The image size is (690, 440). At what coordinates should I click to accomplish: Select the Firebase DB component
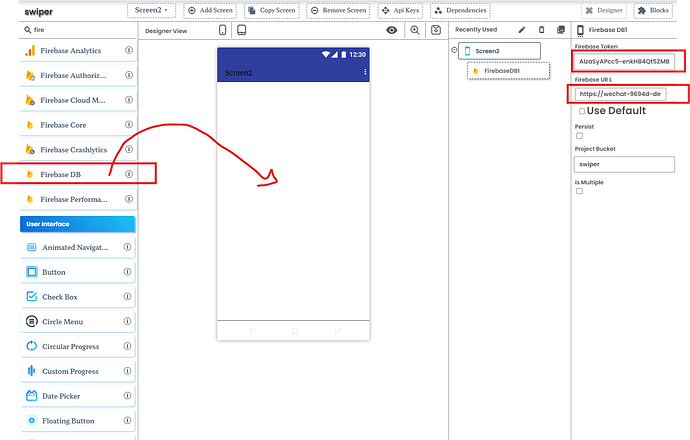[x=78, y=174]
